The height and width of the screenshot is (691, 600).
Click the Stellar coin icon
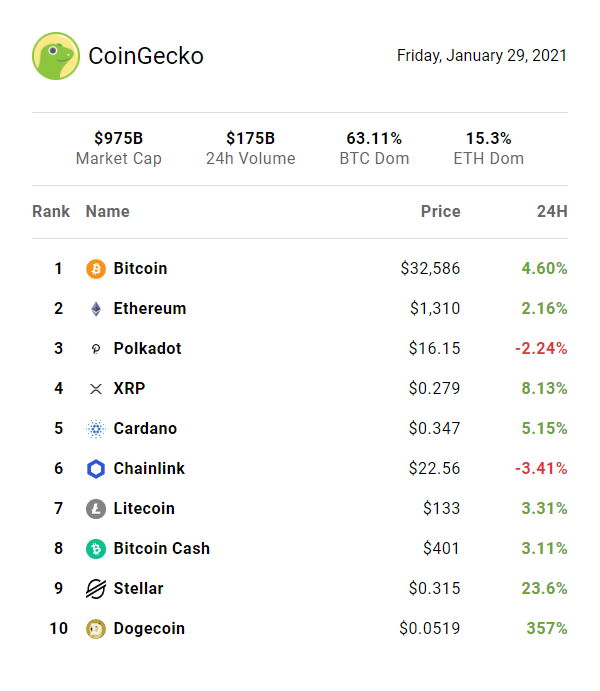pos(96,589)
